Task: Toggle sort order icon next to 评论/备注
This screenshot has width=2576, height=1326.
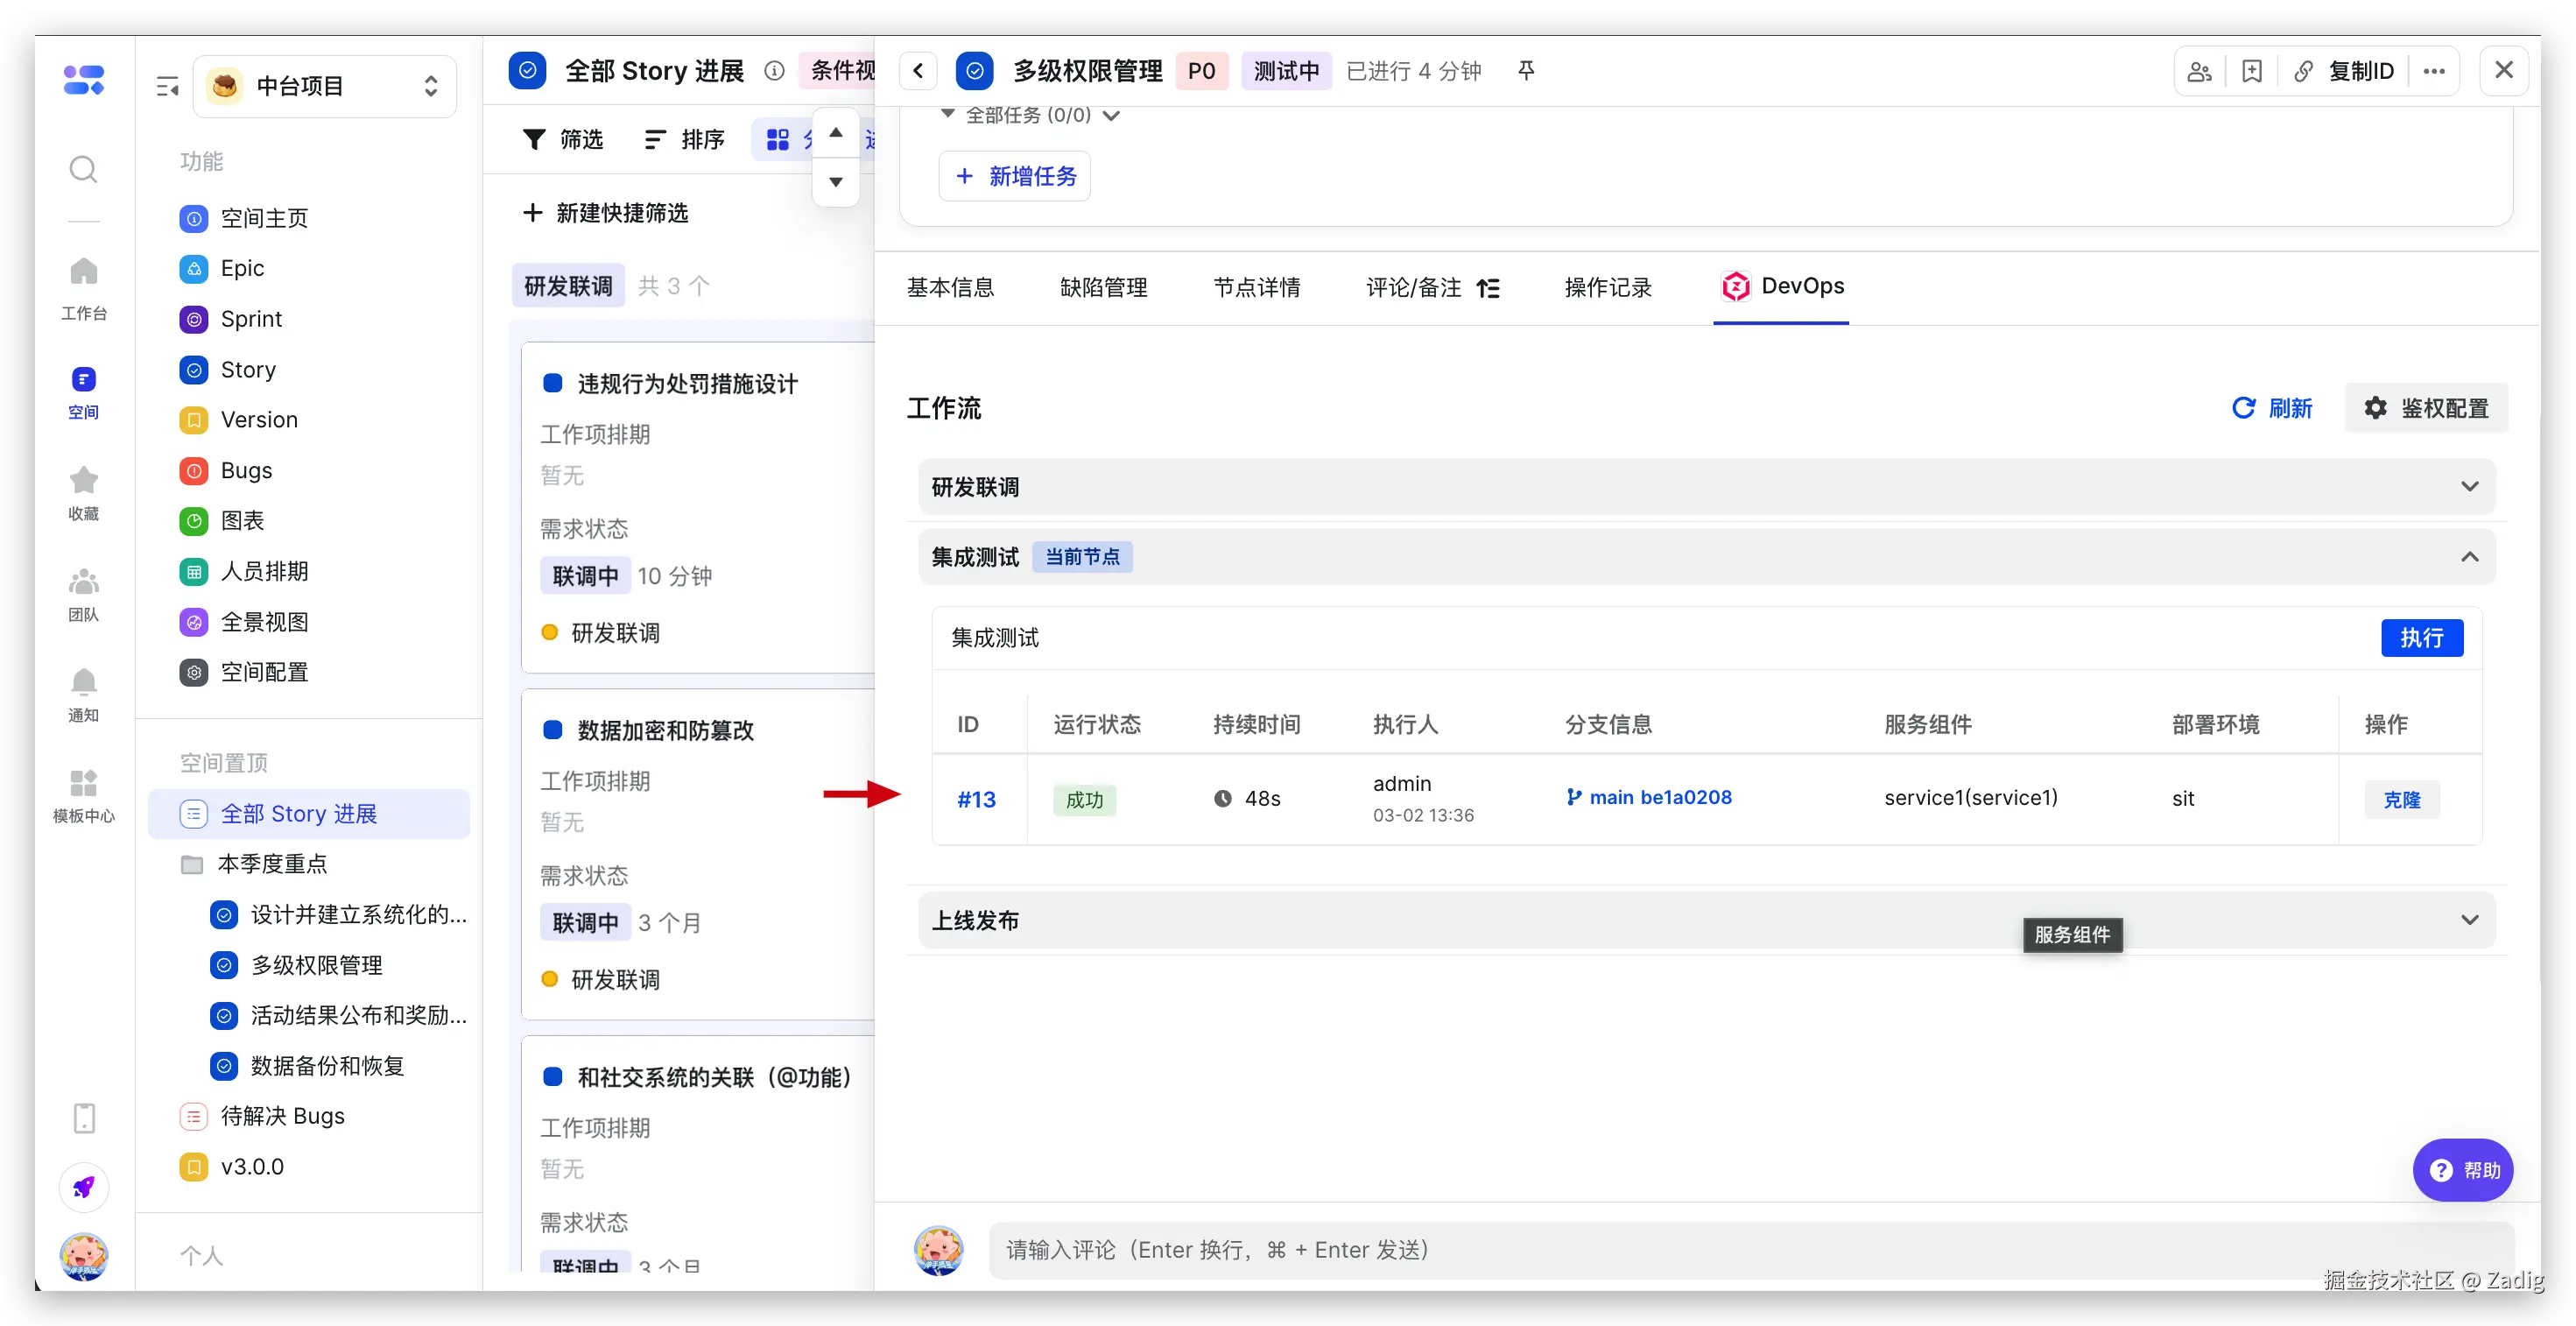Action: pos(1488,289)
